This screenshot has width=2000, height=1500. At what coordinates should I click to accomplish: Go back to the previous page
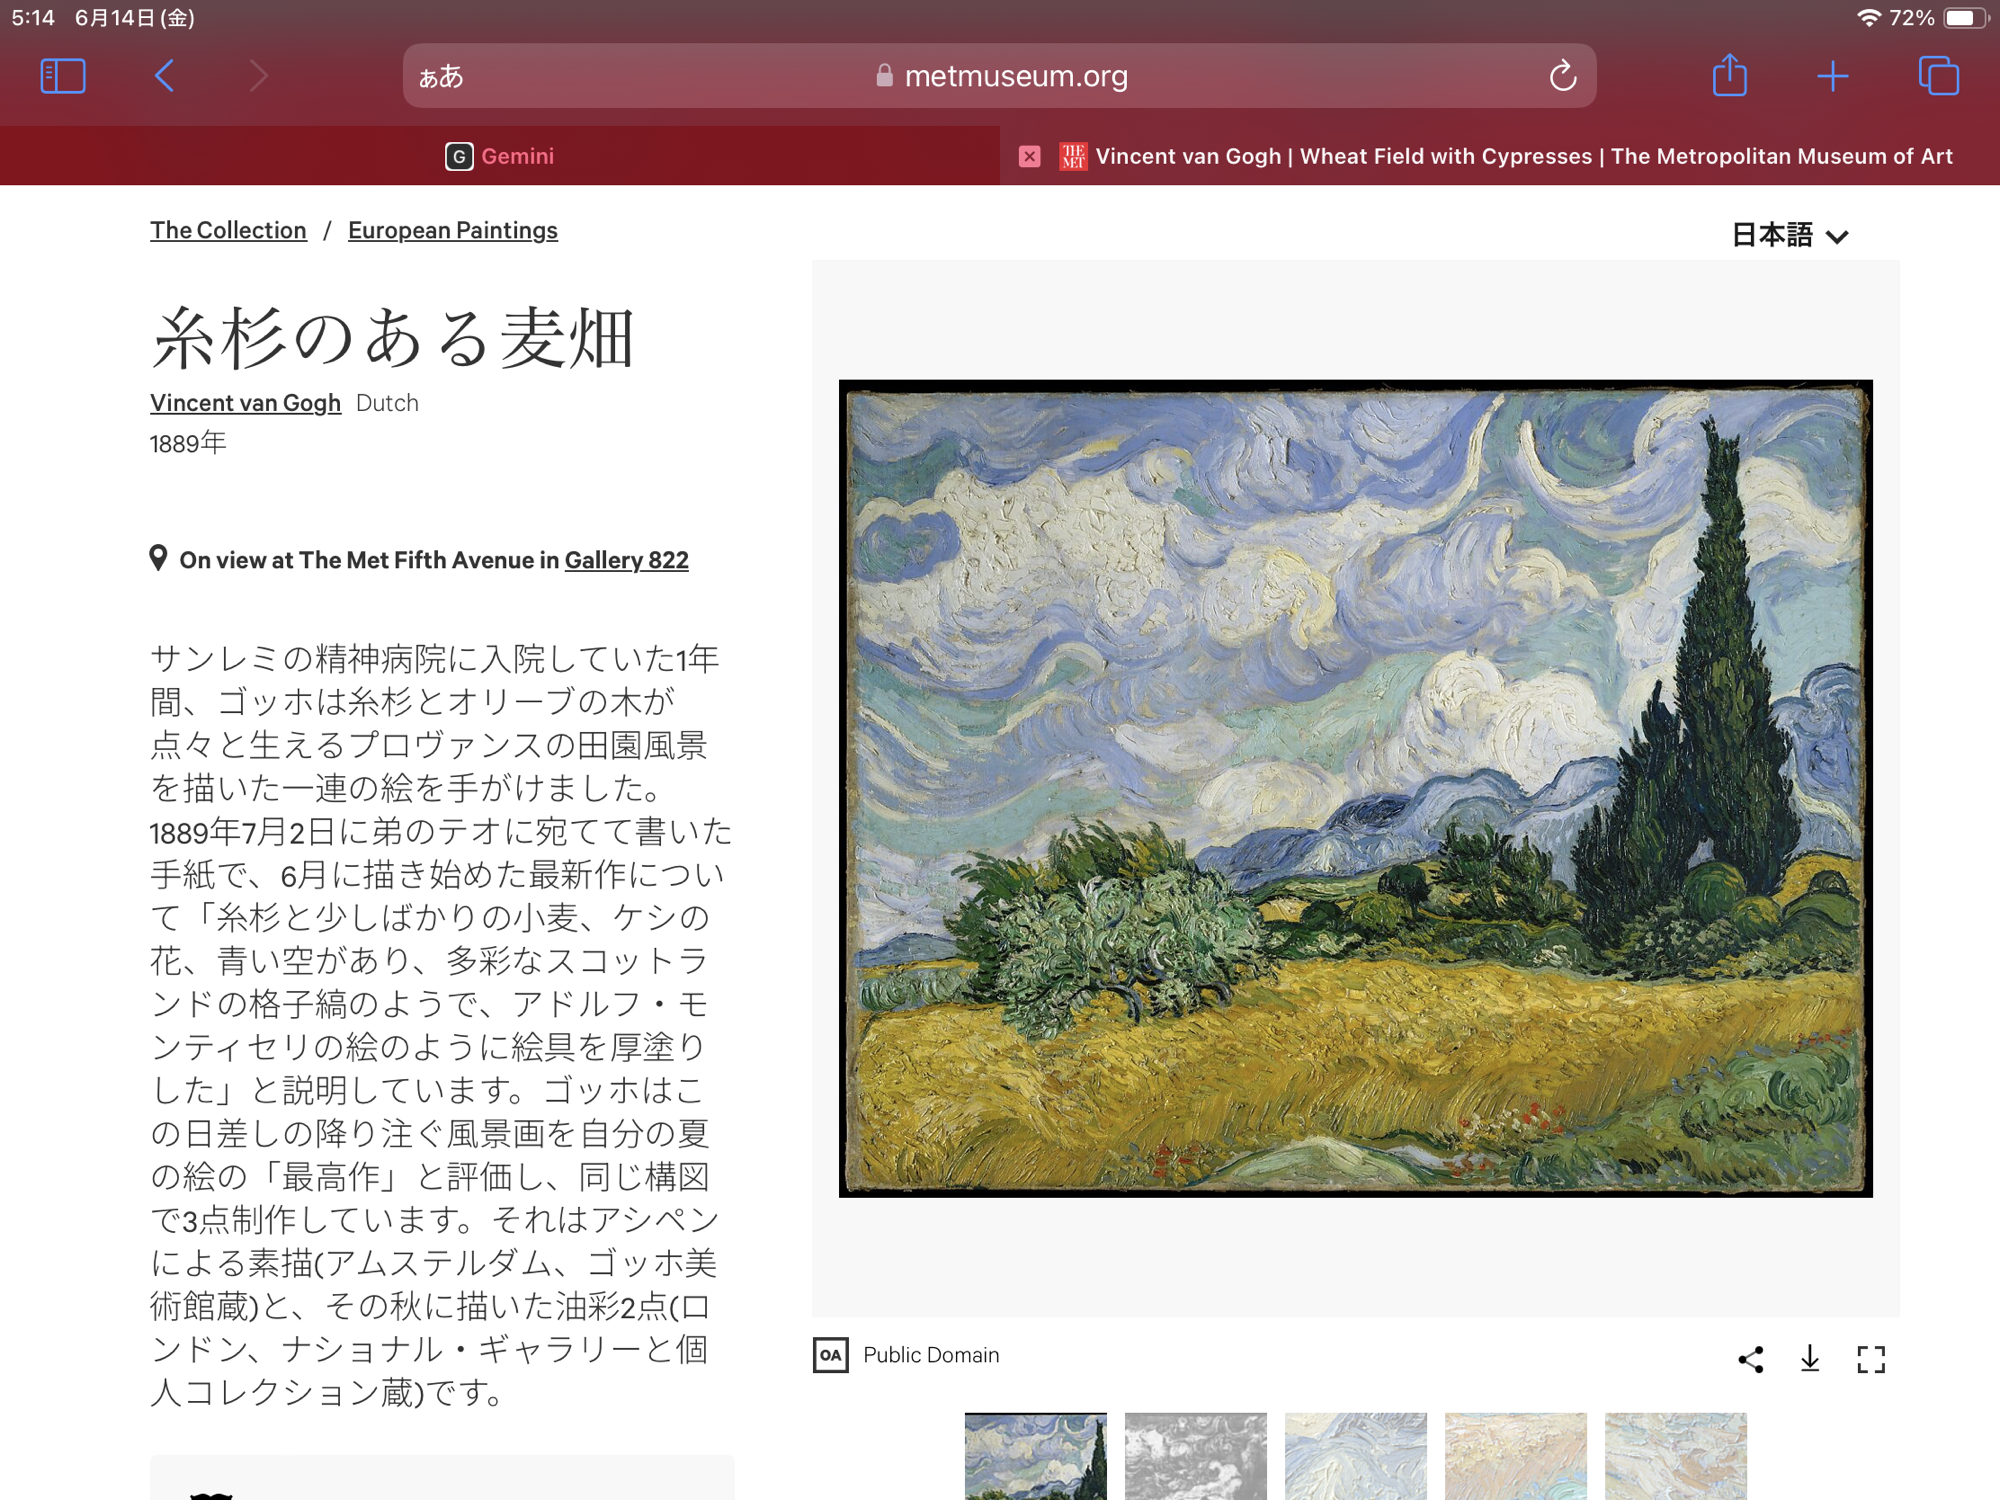tap(165, 76)
